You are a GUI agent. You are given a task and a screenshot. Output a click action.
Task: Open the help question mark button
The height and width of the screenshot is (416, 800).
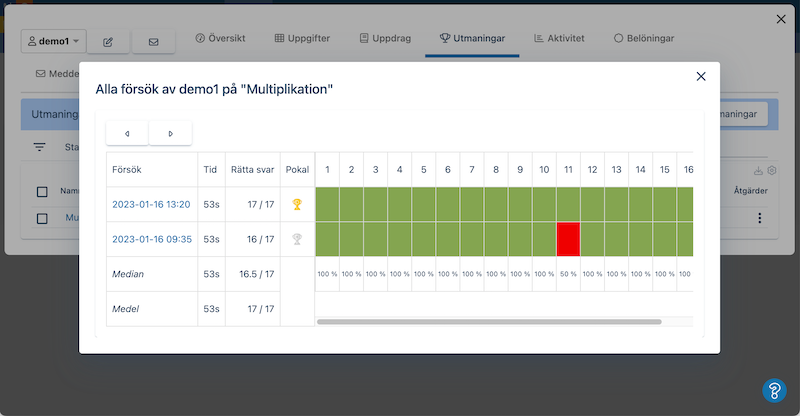tap(774, 390)
